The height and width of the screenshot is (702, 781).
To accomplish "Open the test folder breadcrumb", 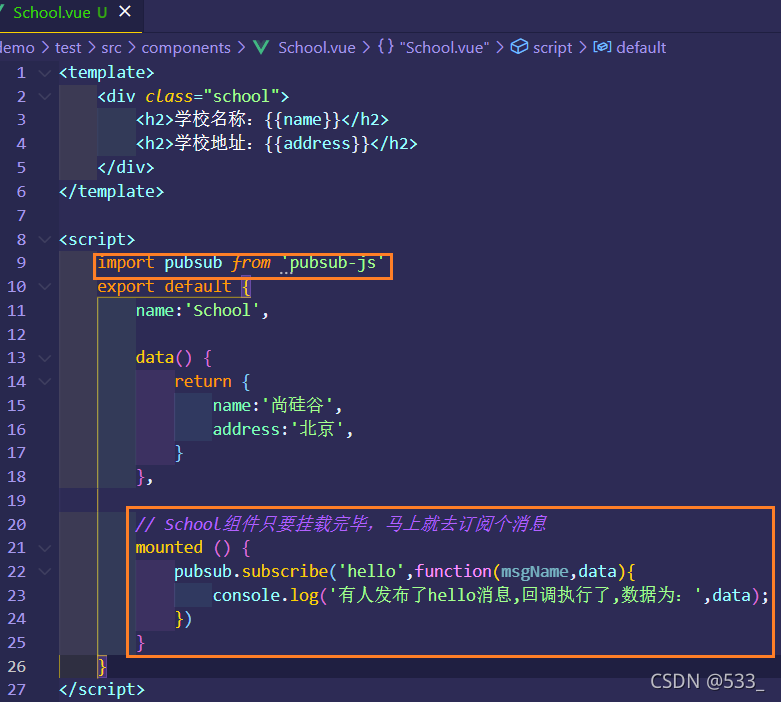I will (68, 48).
